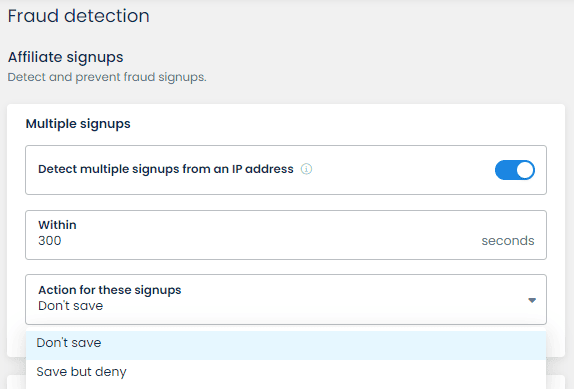The image size is (574, 389).
Task: Click the 'Within' field label
Action: click(57, 225)
